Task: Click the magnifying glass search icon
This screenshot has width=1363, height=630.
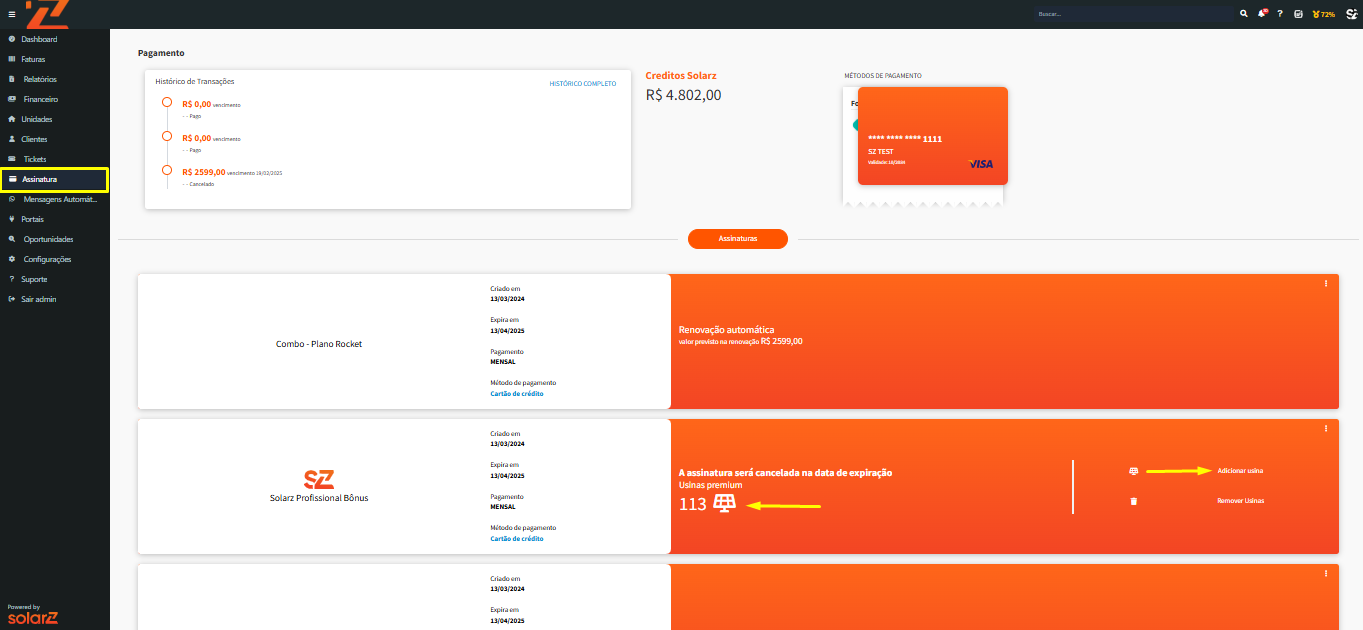Action: [1244, 14]
